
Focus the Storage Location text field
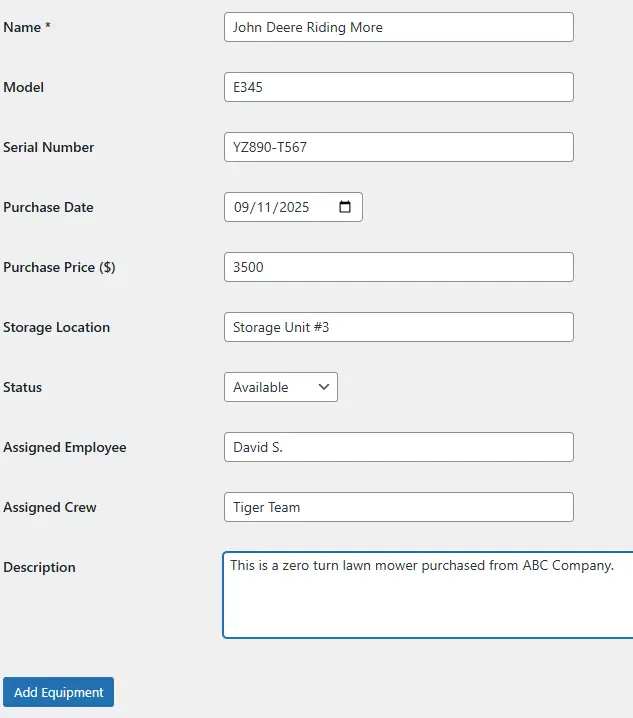pyautogui.click(x=398, y=327)
